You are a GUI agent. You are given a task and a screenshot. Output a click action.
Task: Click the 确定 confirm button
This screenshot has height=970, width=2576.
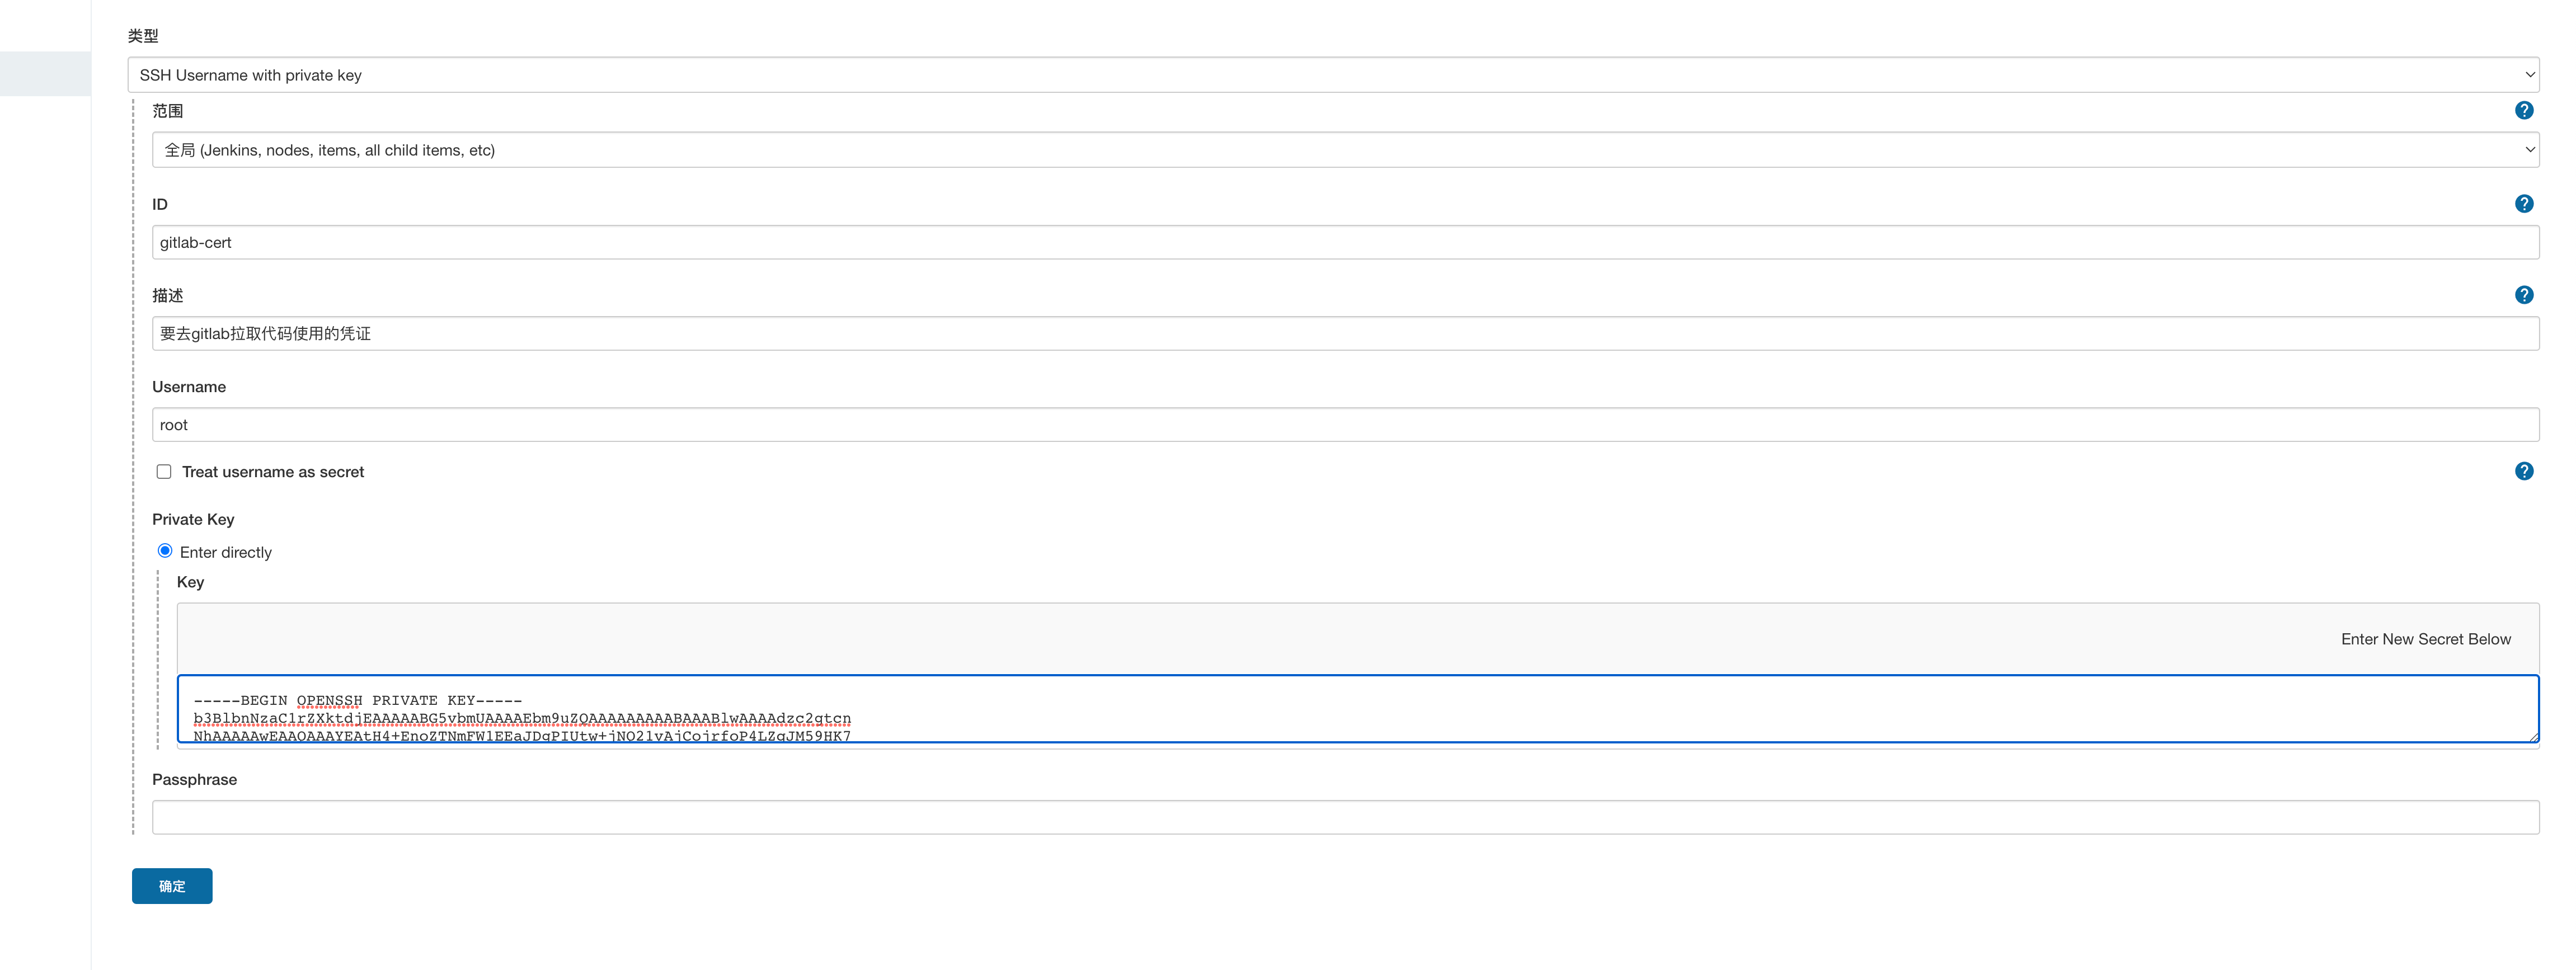click(171, 886)
